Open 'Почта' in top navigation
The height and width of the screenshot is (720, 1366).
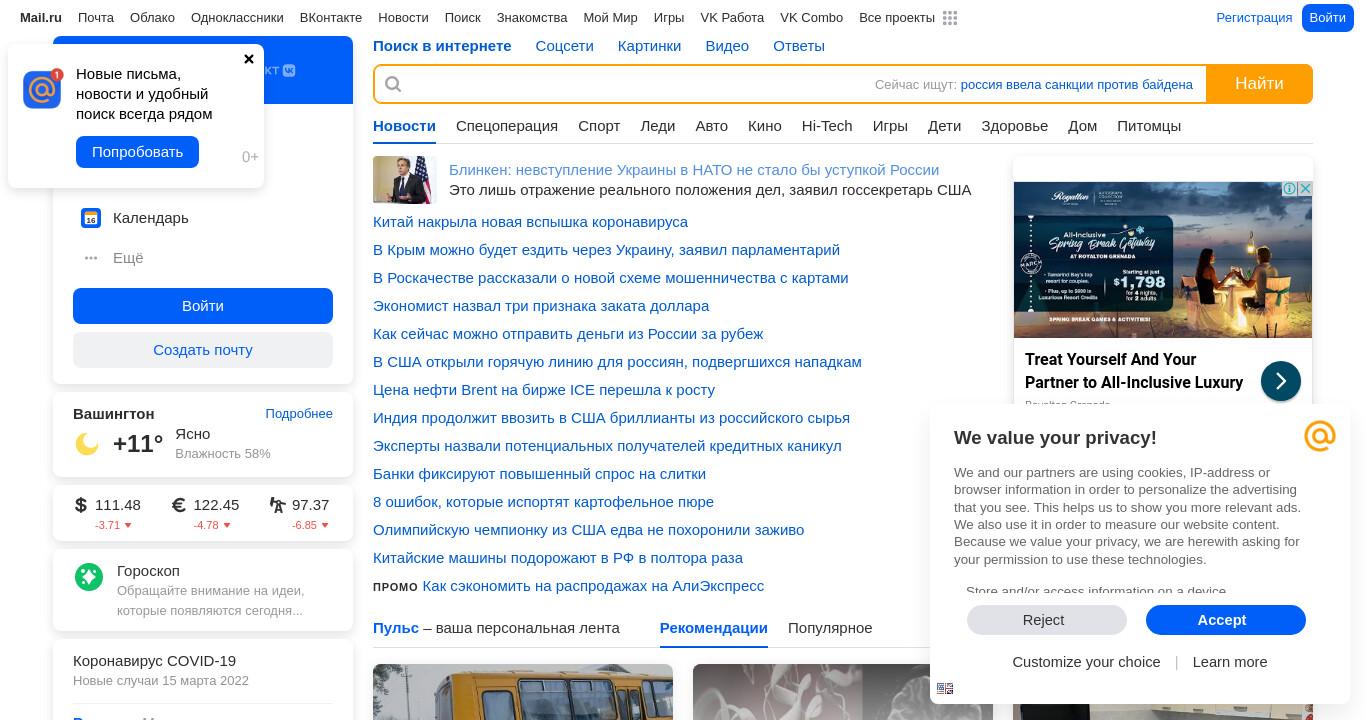coord(96,18)
